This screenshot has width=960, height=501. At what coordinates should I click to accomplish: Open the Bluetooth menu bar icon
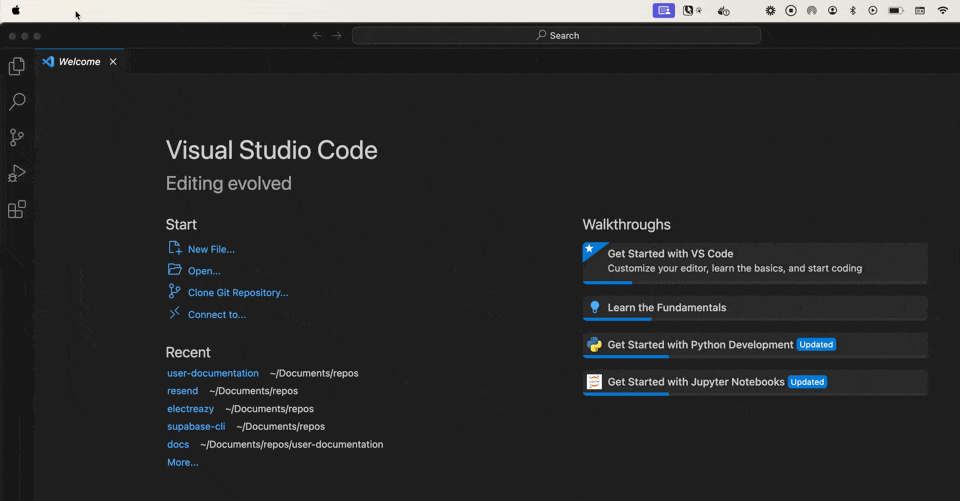(x=852, y=10)
